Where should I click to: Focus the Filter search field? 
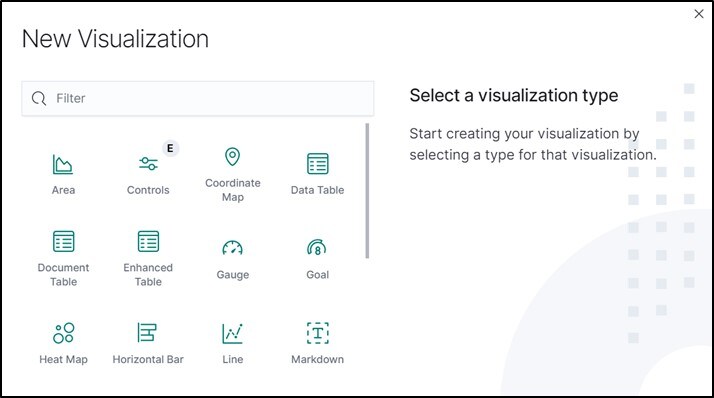pos(198,98)
